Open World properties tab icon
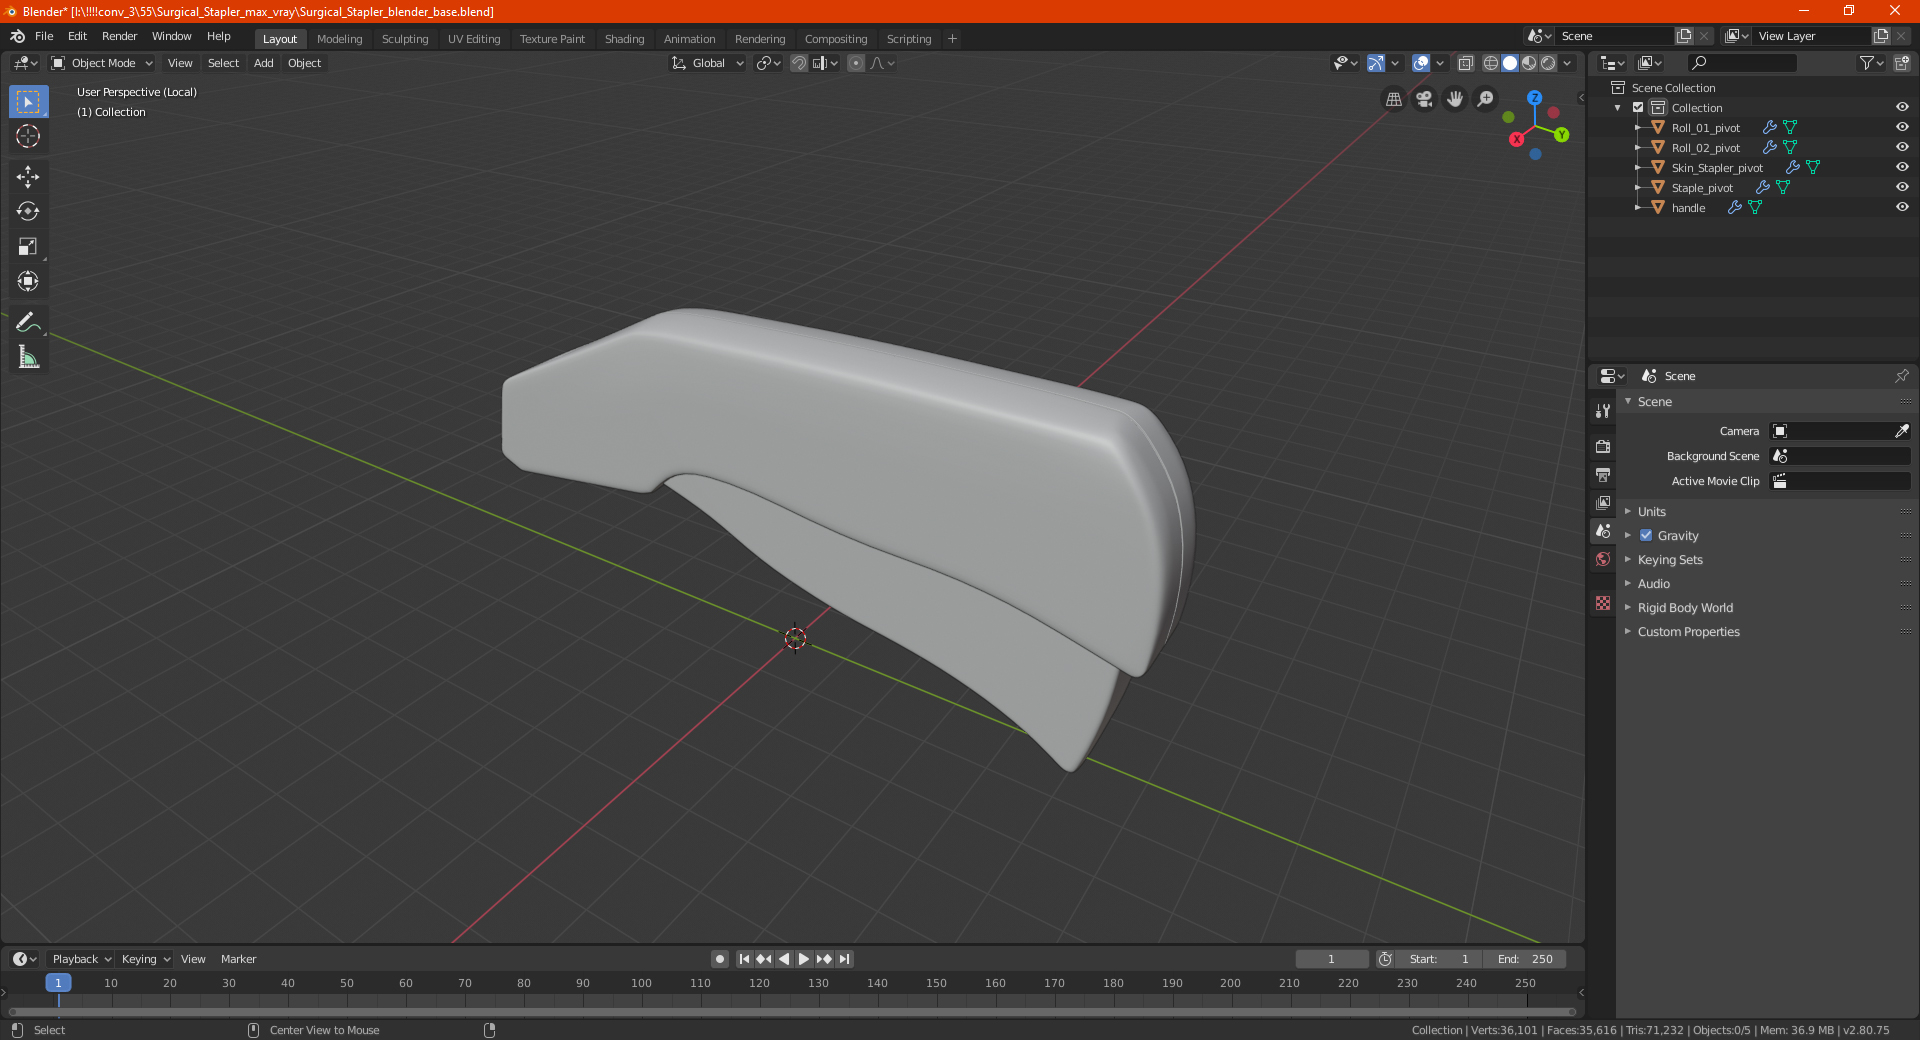Image resolution: width=1920 pixels, height=1040 pixels. (1603, 559)
